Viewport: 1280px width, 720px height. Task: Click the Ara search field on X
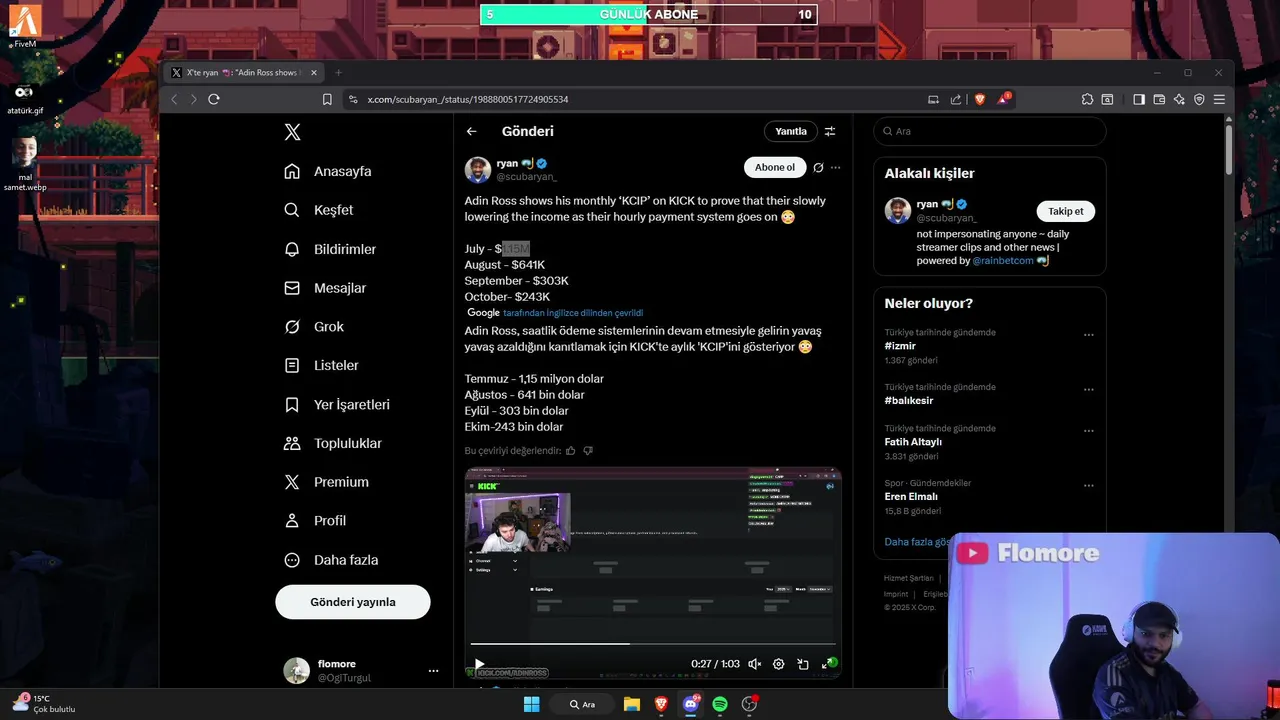(x=990, y=131)
